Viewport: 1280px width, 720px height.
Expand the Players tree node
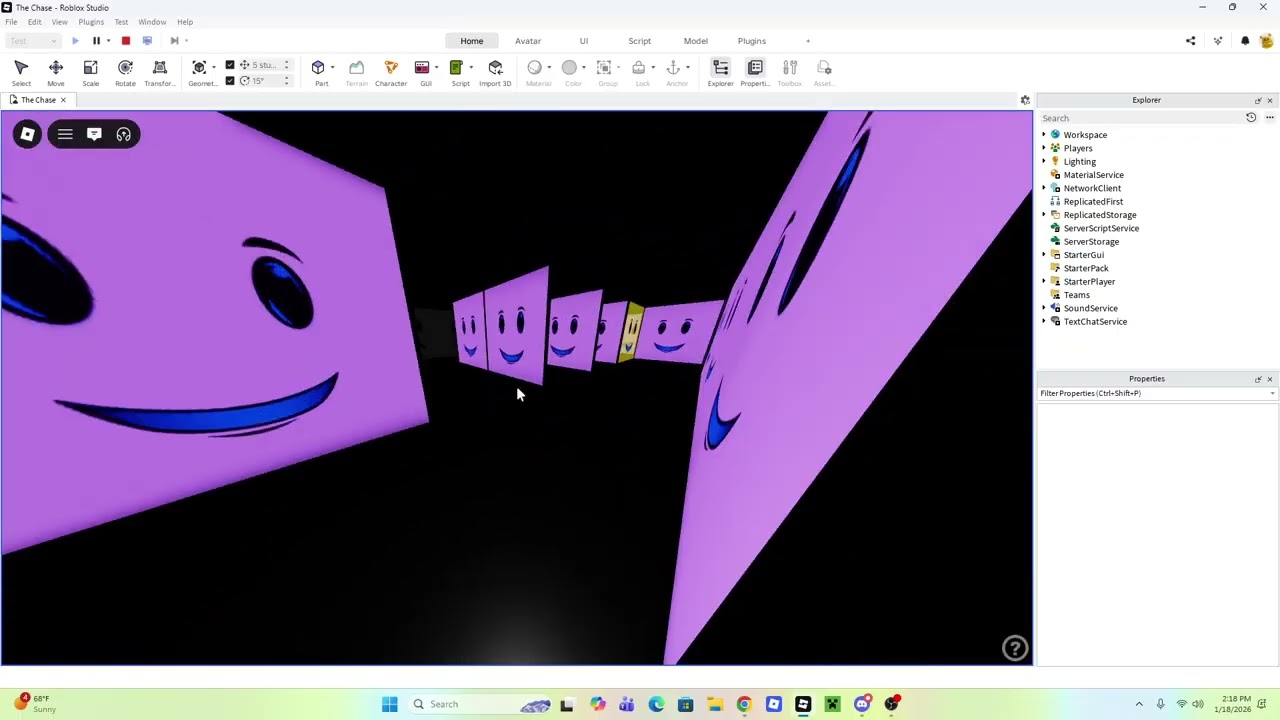pyautogui.click(x=1044, y=148)
